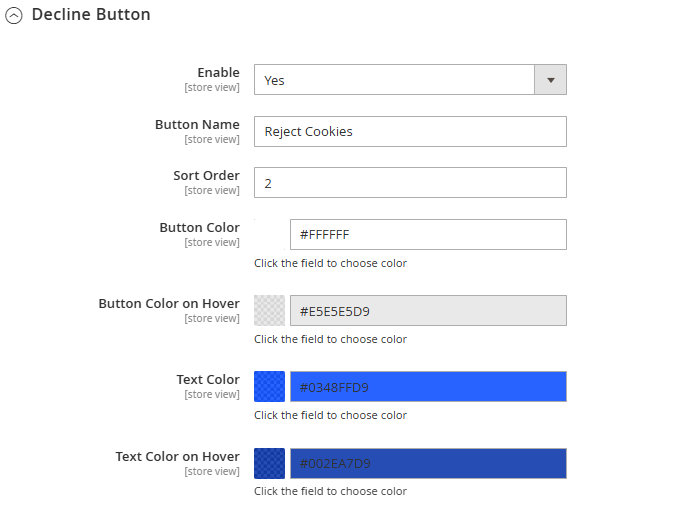Click the blue Text Color swatch
Image resolution: width=685 pixels, height=522 pixels.
tap(270, 387)
